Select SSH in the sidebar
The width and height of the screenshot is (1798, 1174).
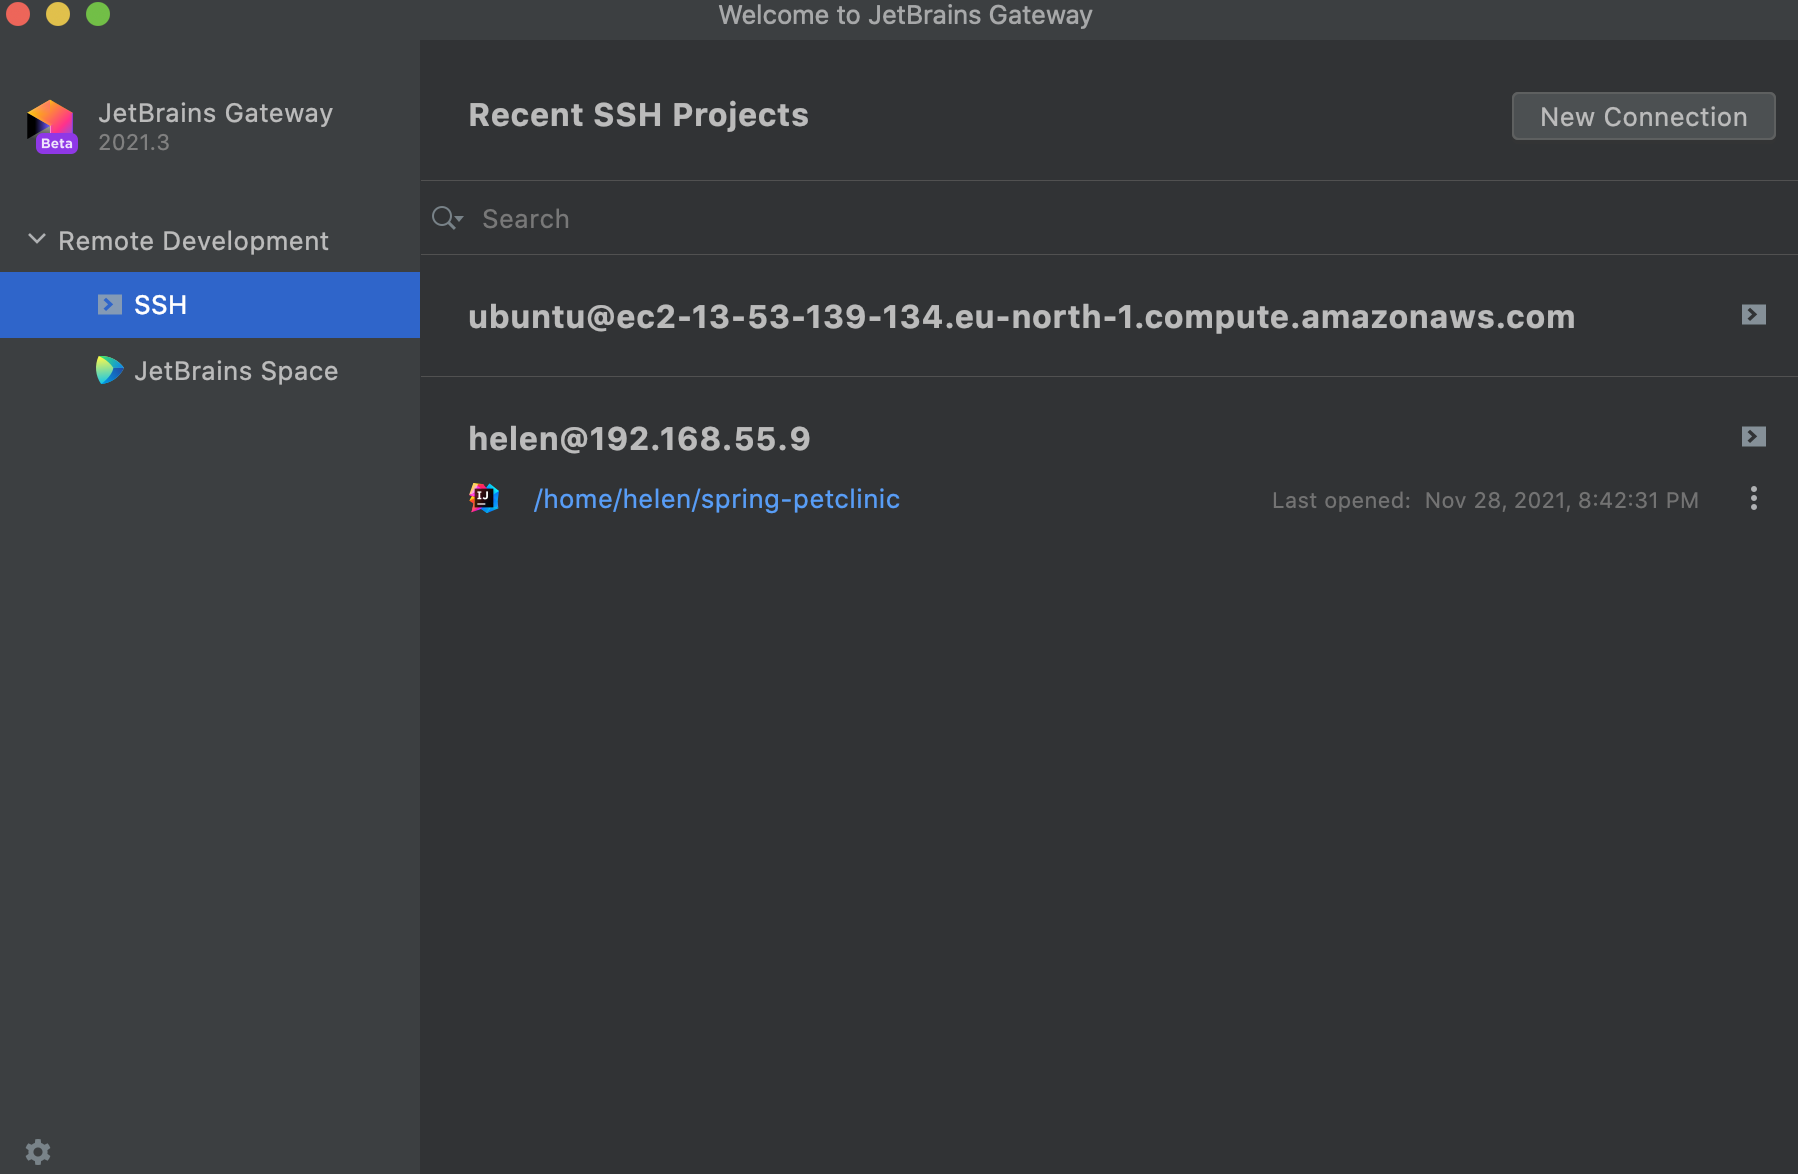pyautogui.click(x=160, y=305)
